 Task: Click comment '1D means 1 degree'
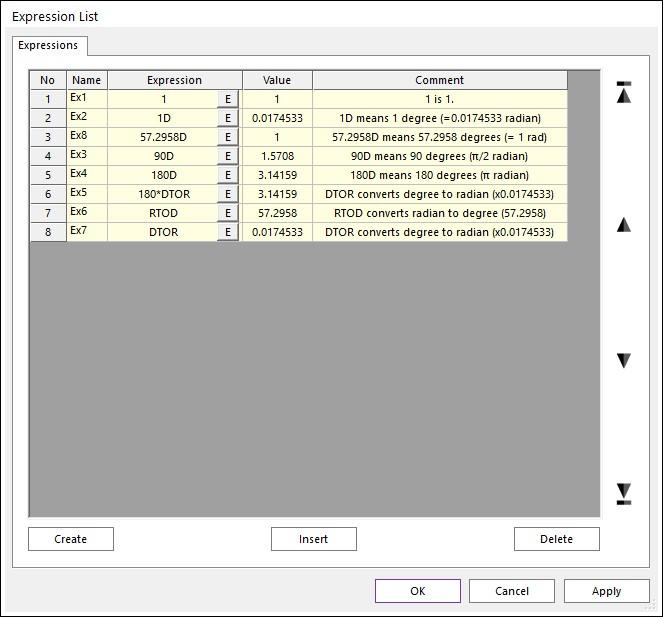click(x=440, y=118)
